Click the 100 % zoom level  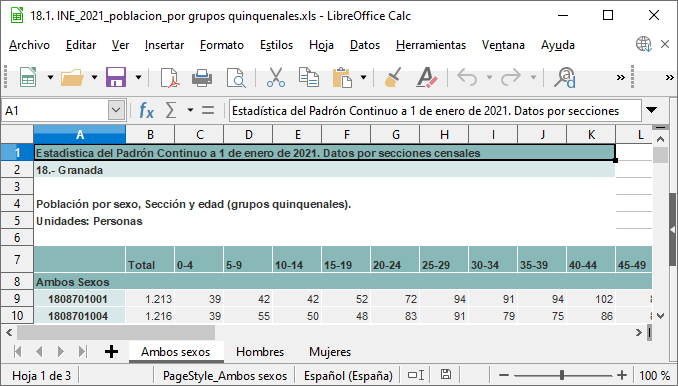[654, 375]
